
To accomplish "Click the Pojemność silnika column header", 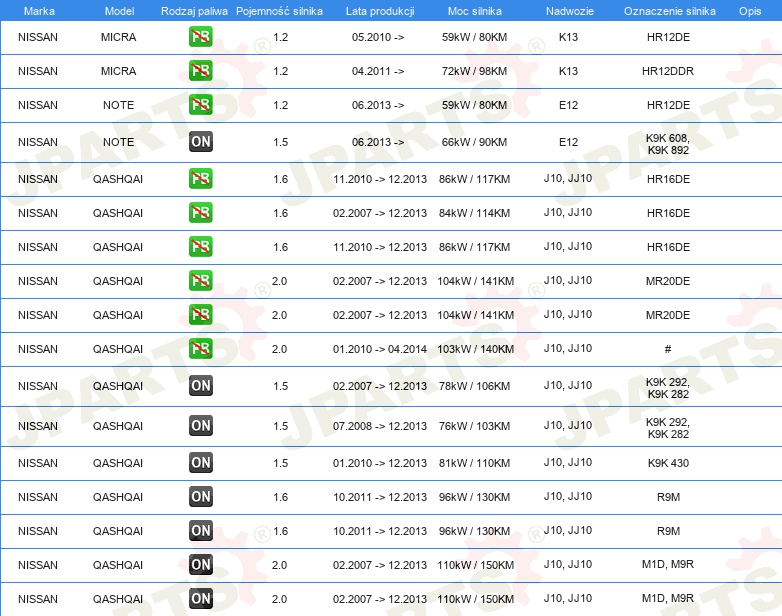I will 279,11.
